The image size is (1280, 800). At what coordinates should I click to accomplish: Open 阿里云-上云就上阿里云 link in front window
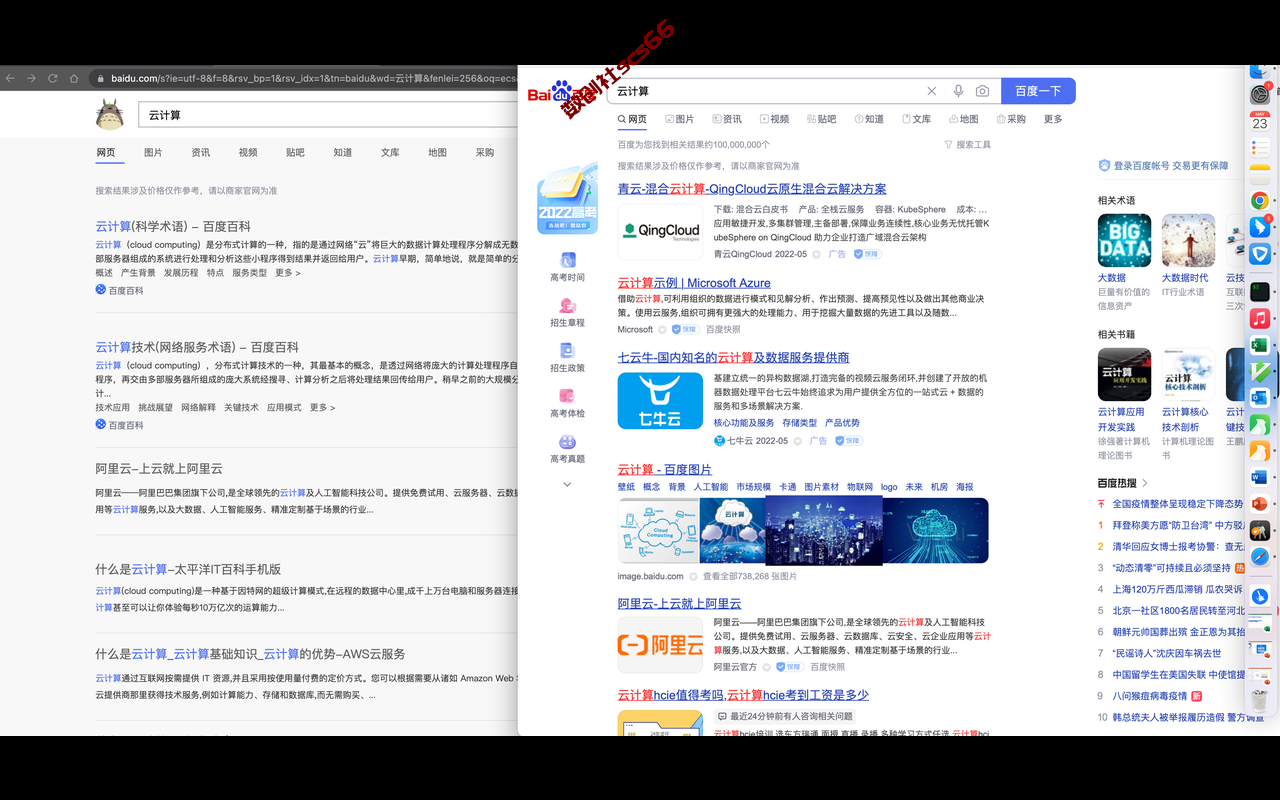click(x=680, y=604)
